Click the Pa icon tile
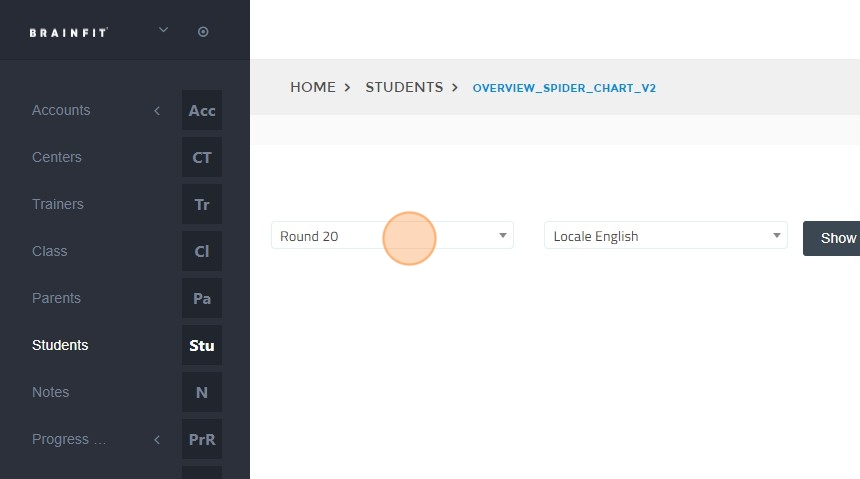Image resolution: width=860 pixels, height=479 pixels. 202,298
